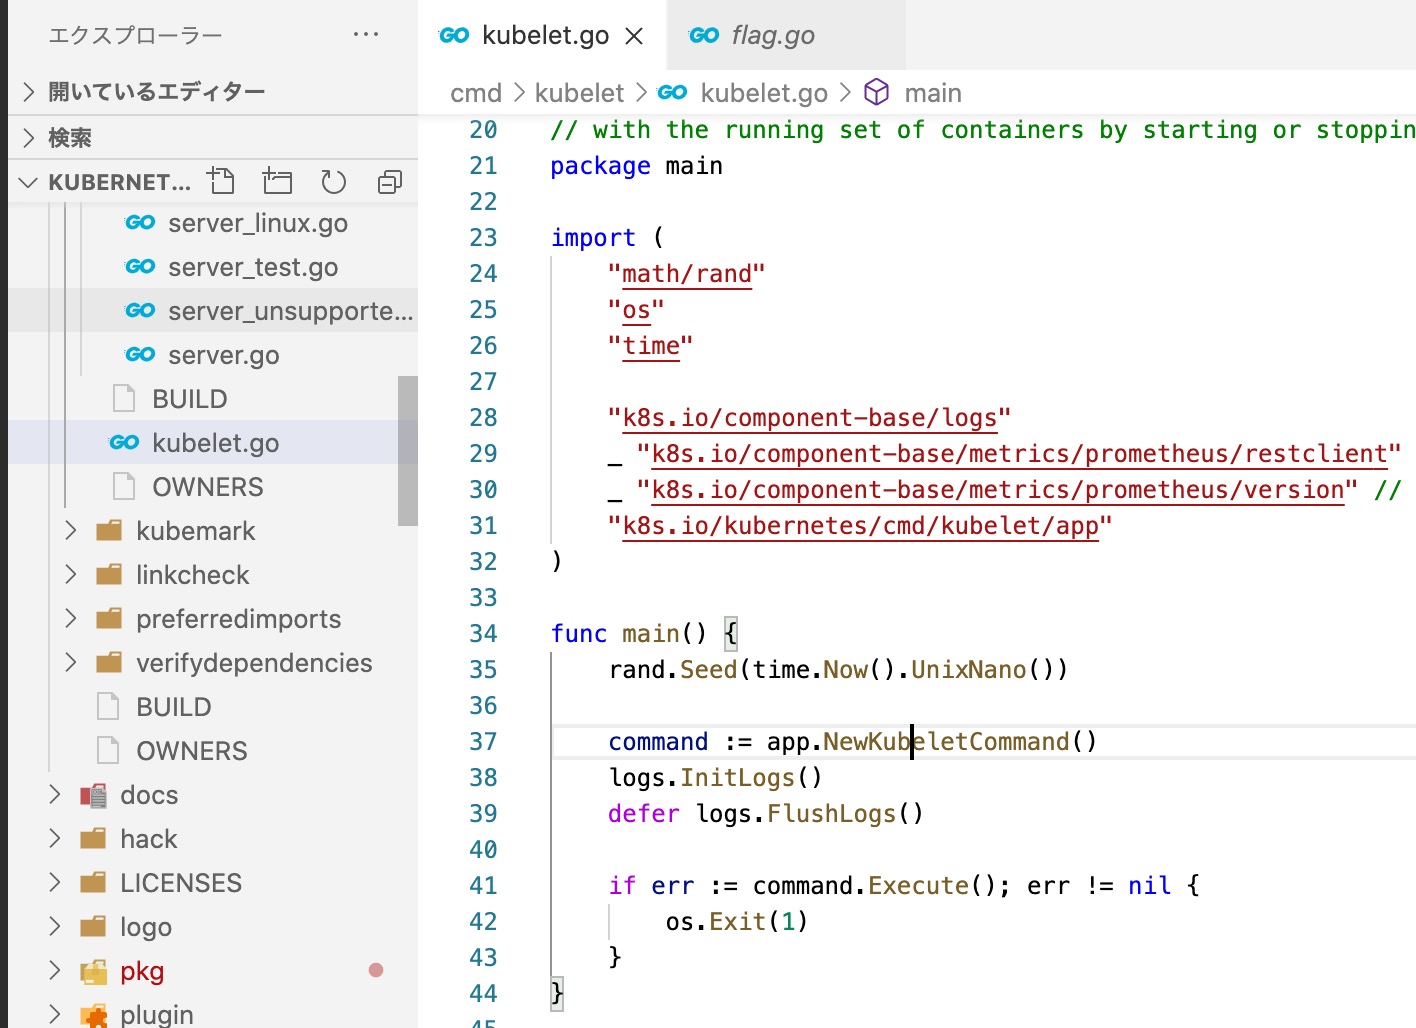The image size is (1416, 1028).
Task: Click the kubemark folder icon
Action: tap(109, 530)
